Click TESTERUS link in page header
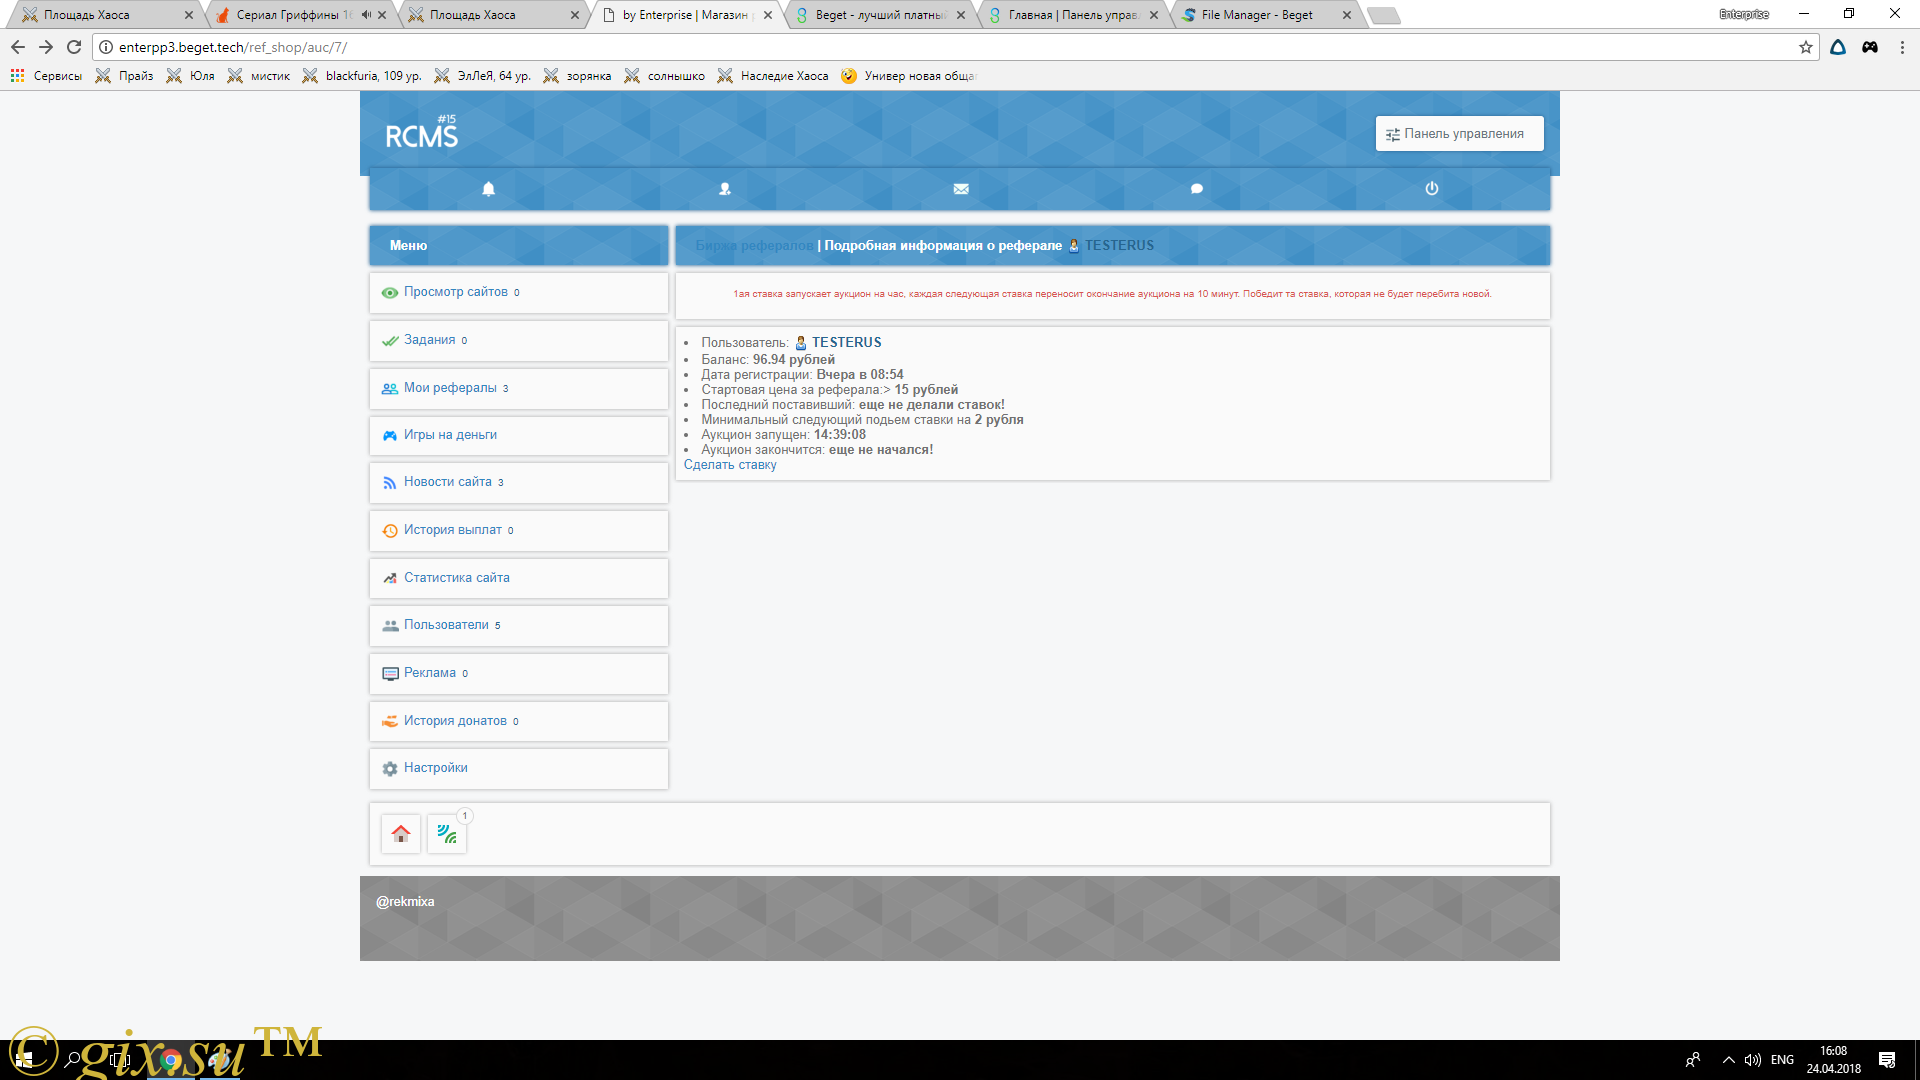The image size is (1920, 1080). point(1119,246)
